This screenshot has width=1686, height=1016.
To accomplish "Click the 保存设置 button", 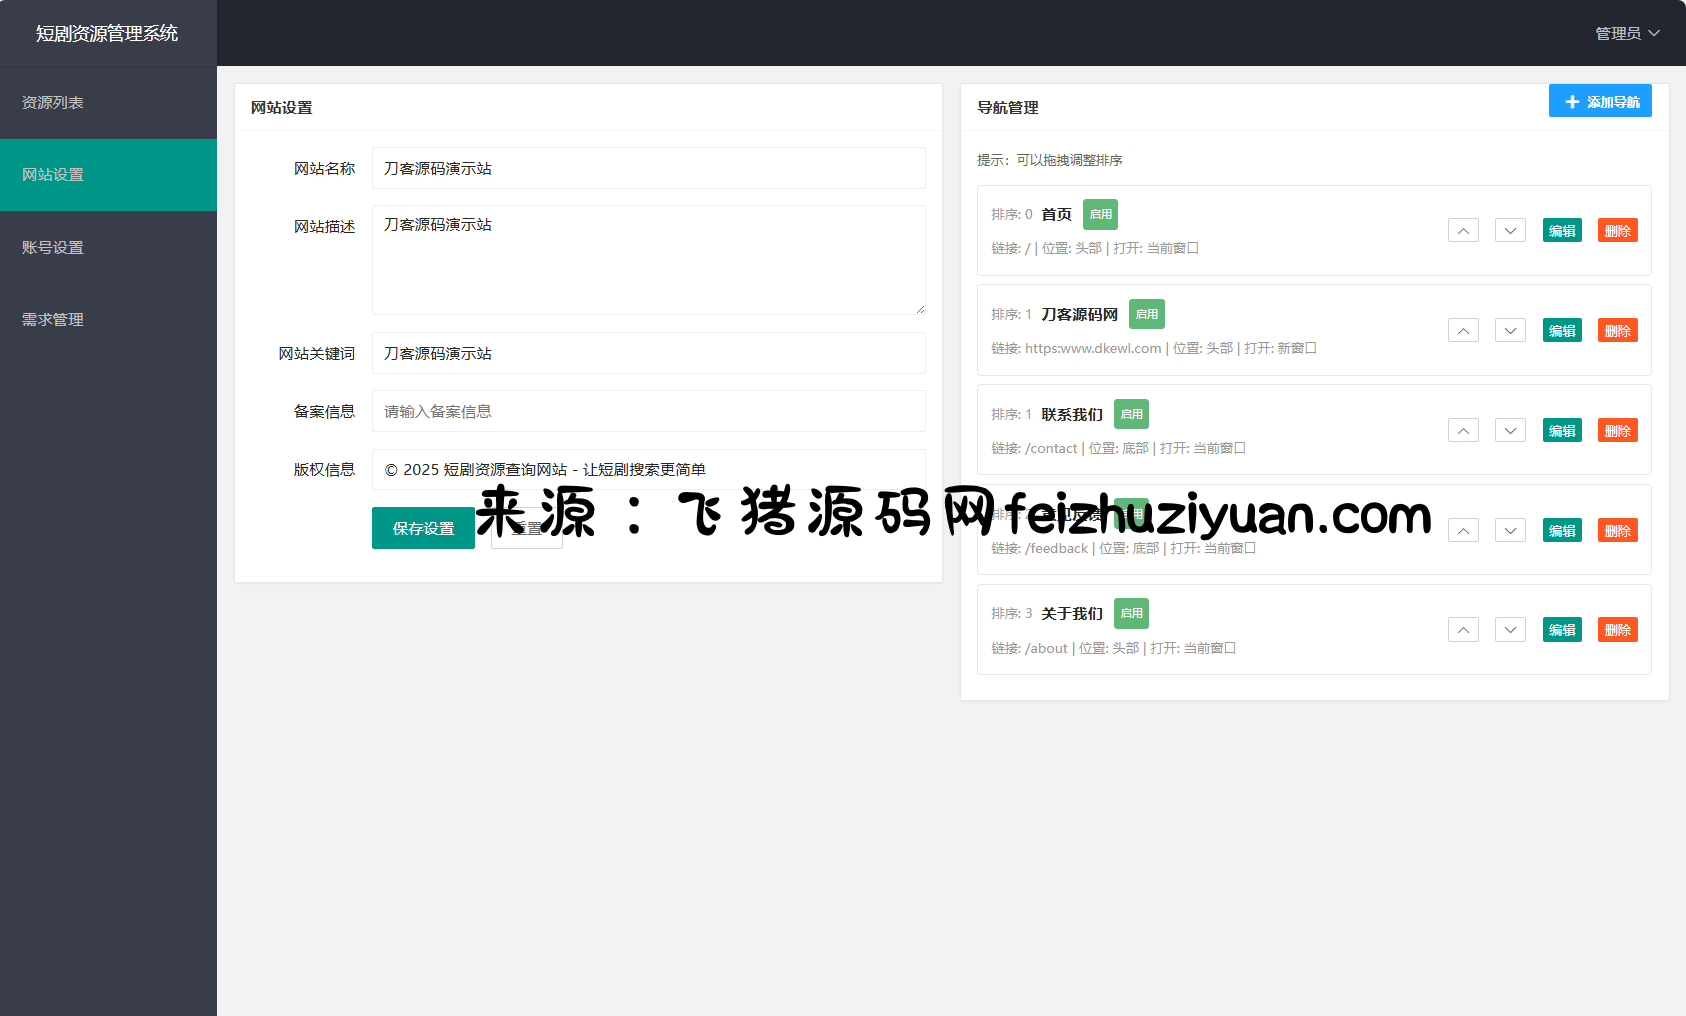I will 423,528.
